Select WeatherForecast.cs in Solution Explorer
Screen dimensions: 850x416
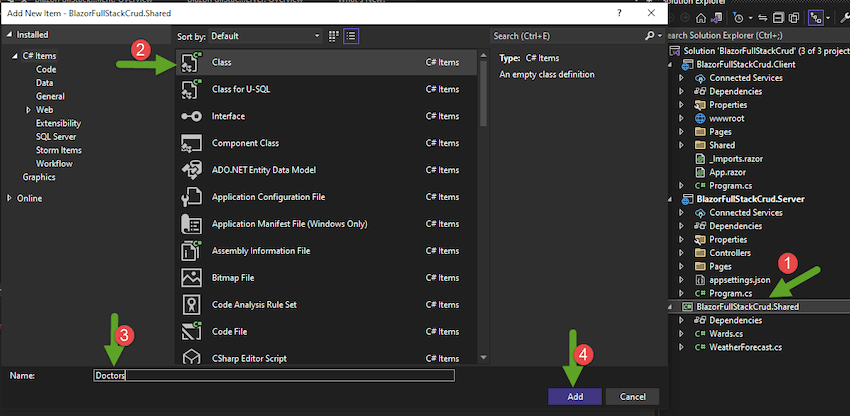[x=745, y=347]
